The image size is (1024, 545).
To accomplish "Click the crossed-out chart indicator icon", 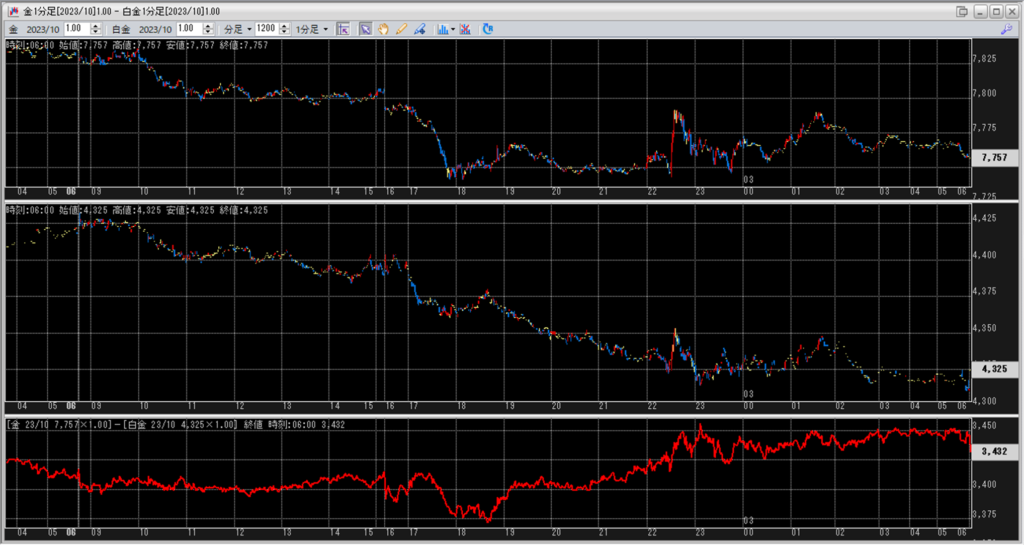I will click(466, 29).
